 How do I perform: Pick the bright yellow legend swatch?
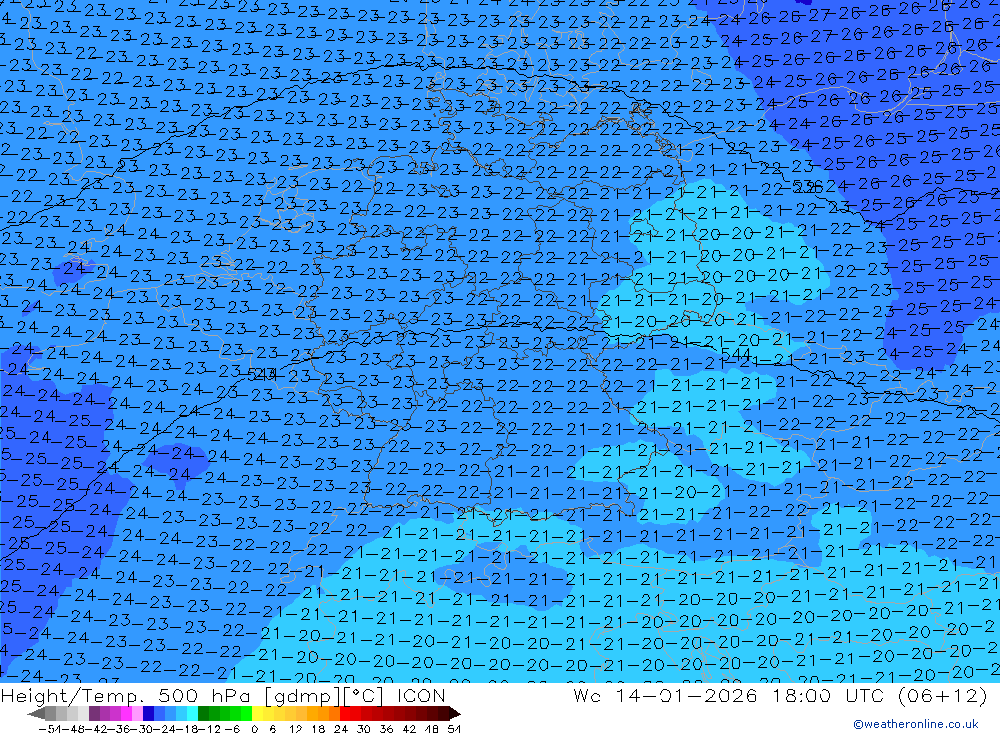tap(257, 714)
